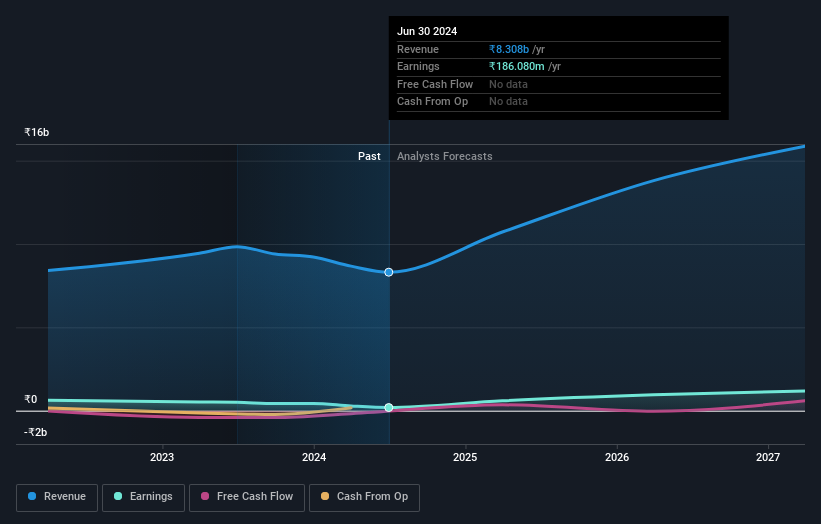Screen dimensions: 821x524
Task: Select the Revenue data point at Jun 2024
Action: coord(389,272)
